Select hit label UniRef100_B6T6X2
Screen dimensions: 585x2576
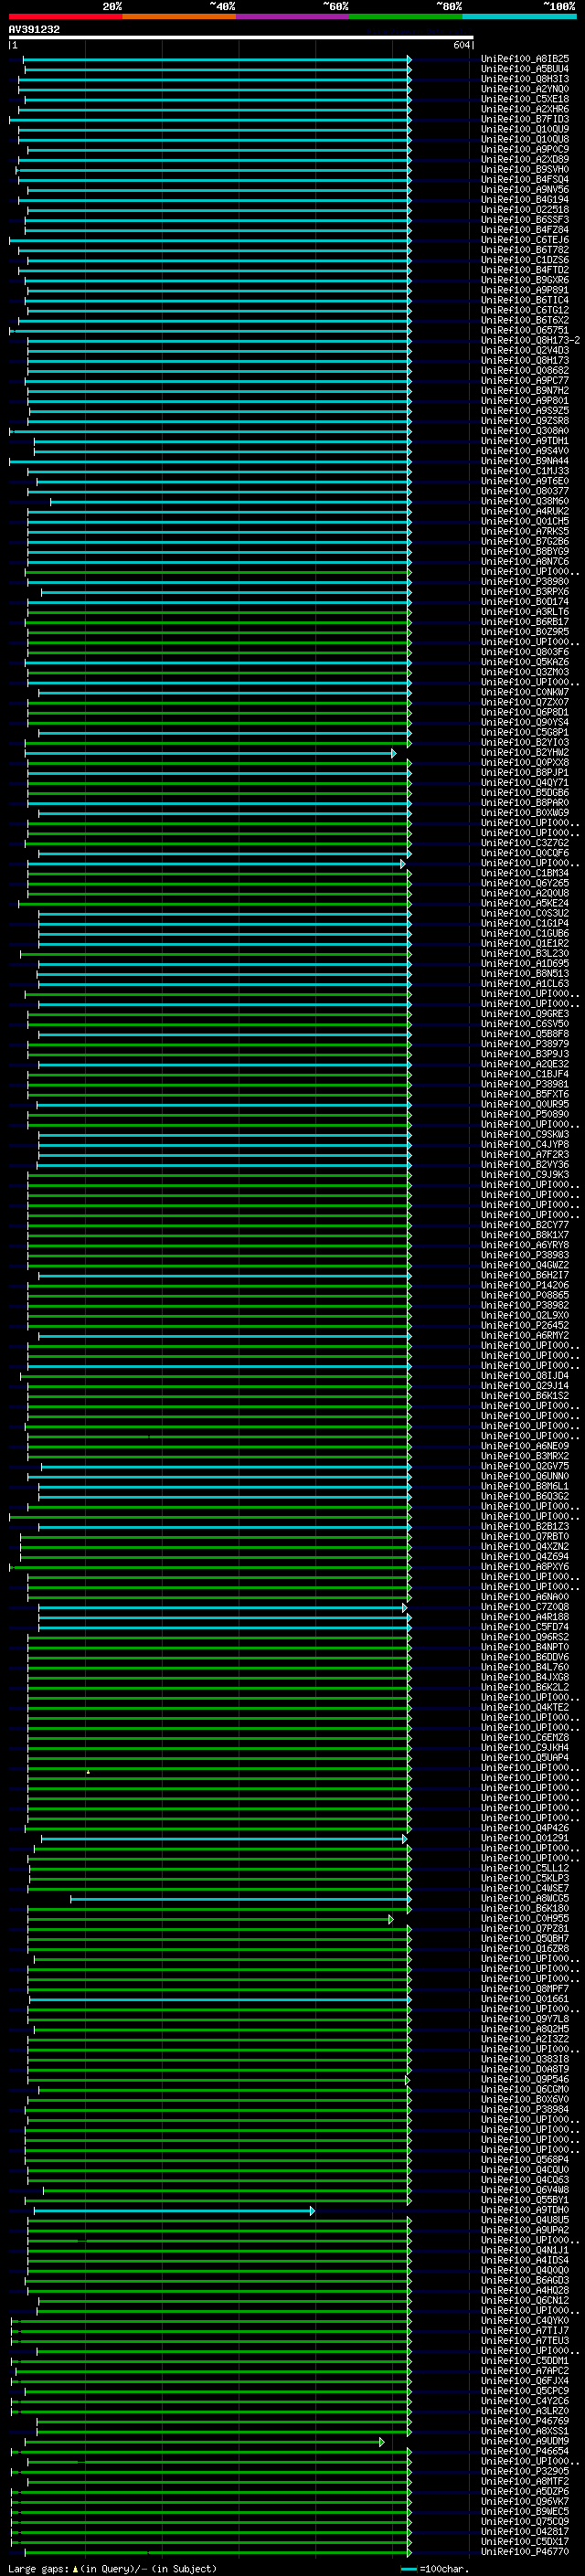coord(525,320)
